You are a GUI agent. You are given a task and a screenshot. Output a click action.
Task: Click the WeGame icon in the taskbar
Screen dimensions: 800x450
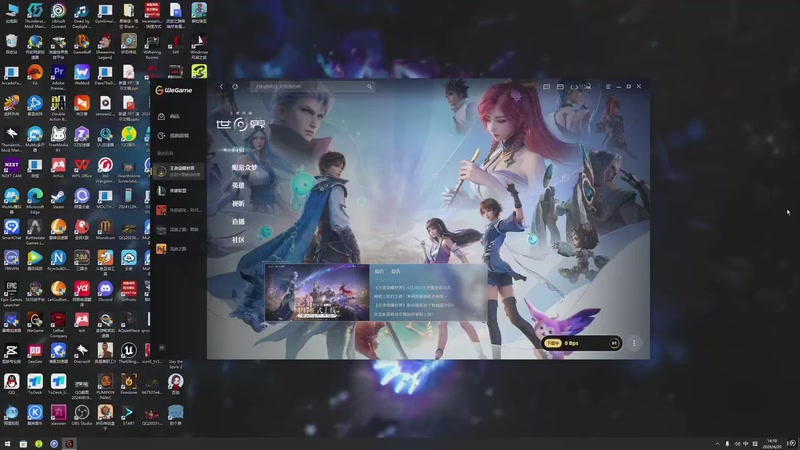[x=69, y=444]
